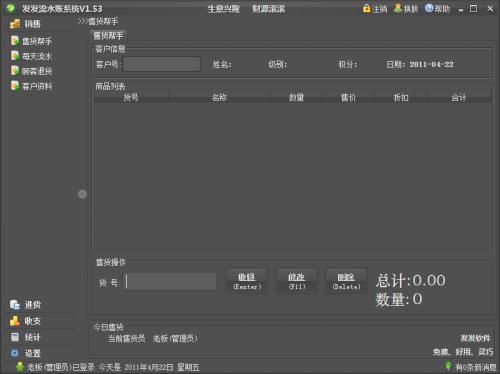500x374 pixels.
Task: Sort by the 合计 column header
Action: pos(459,97)
